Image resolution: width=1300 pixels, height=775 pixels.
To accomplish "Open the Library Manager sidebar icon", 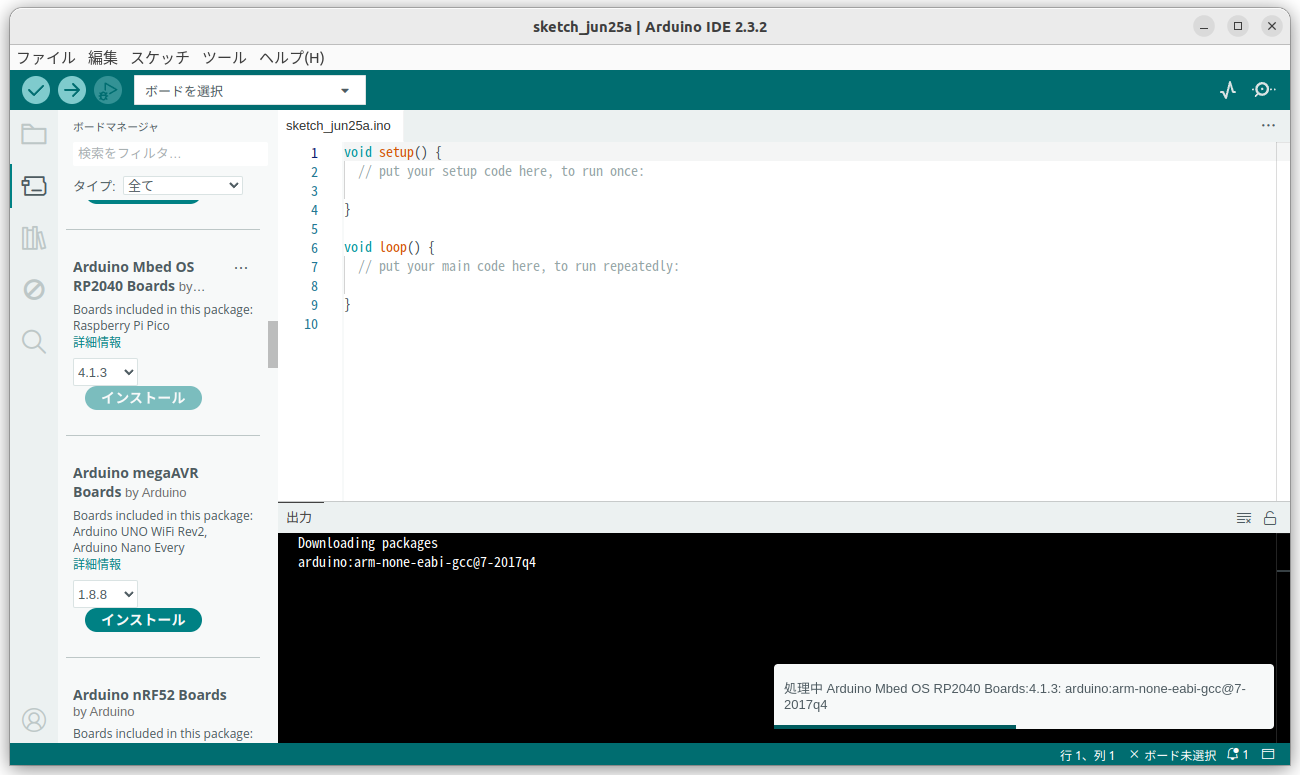I will click(33, 237).
